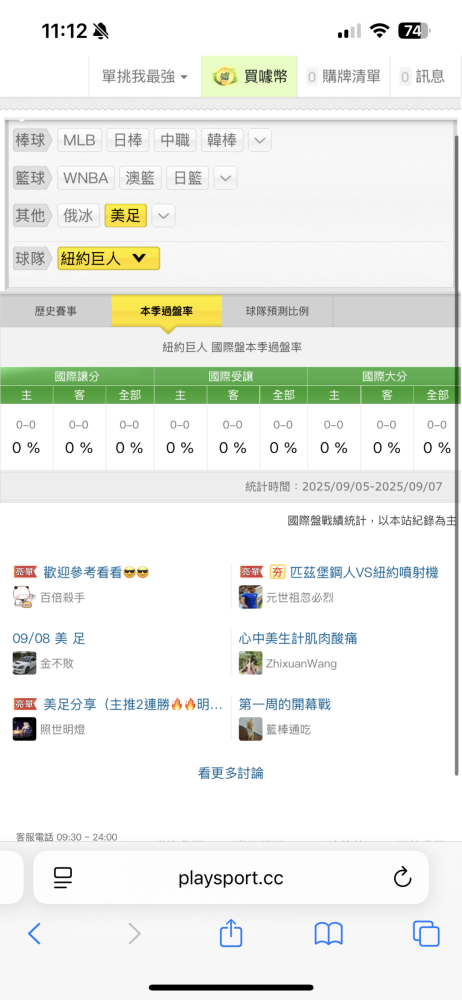Tap the 棒球 category label
This screenshot has height=1000, width=462.
(x=33, y=140)
